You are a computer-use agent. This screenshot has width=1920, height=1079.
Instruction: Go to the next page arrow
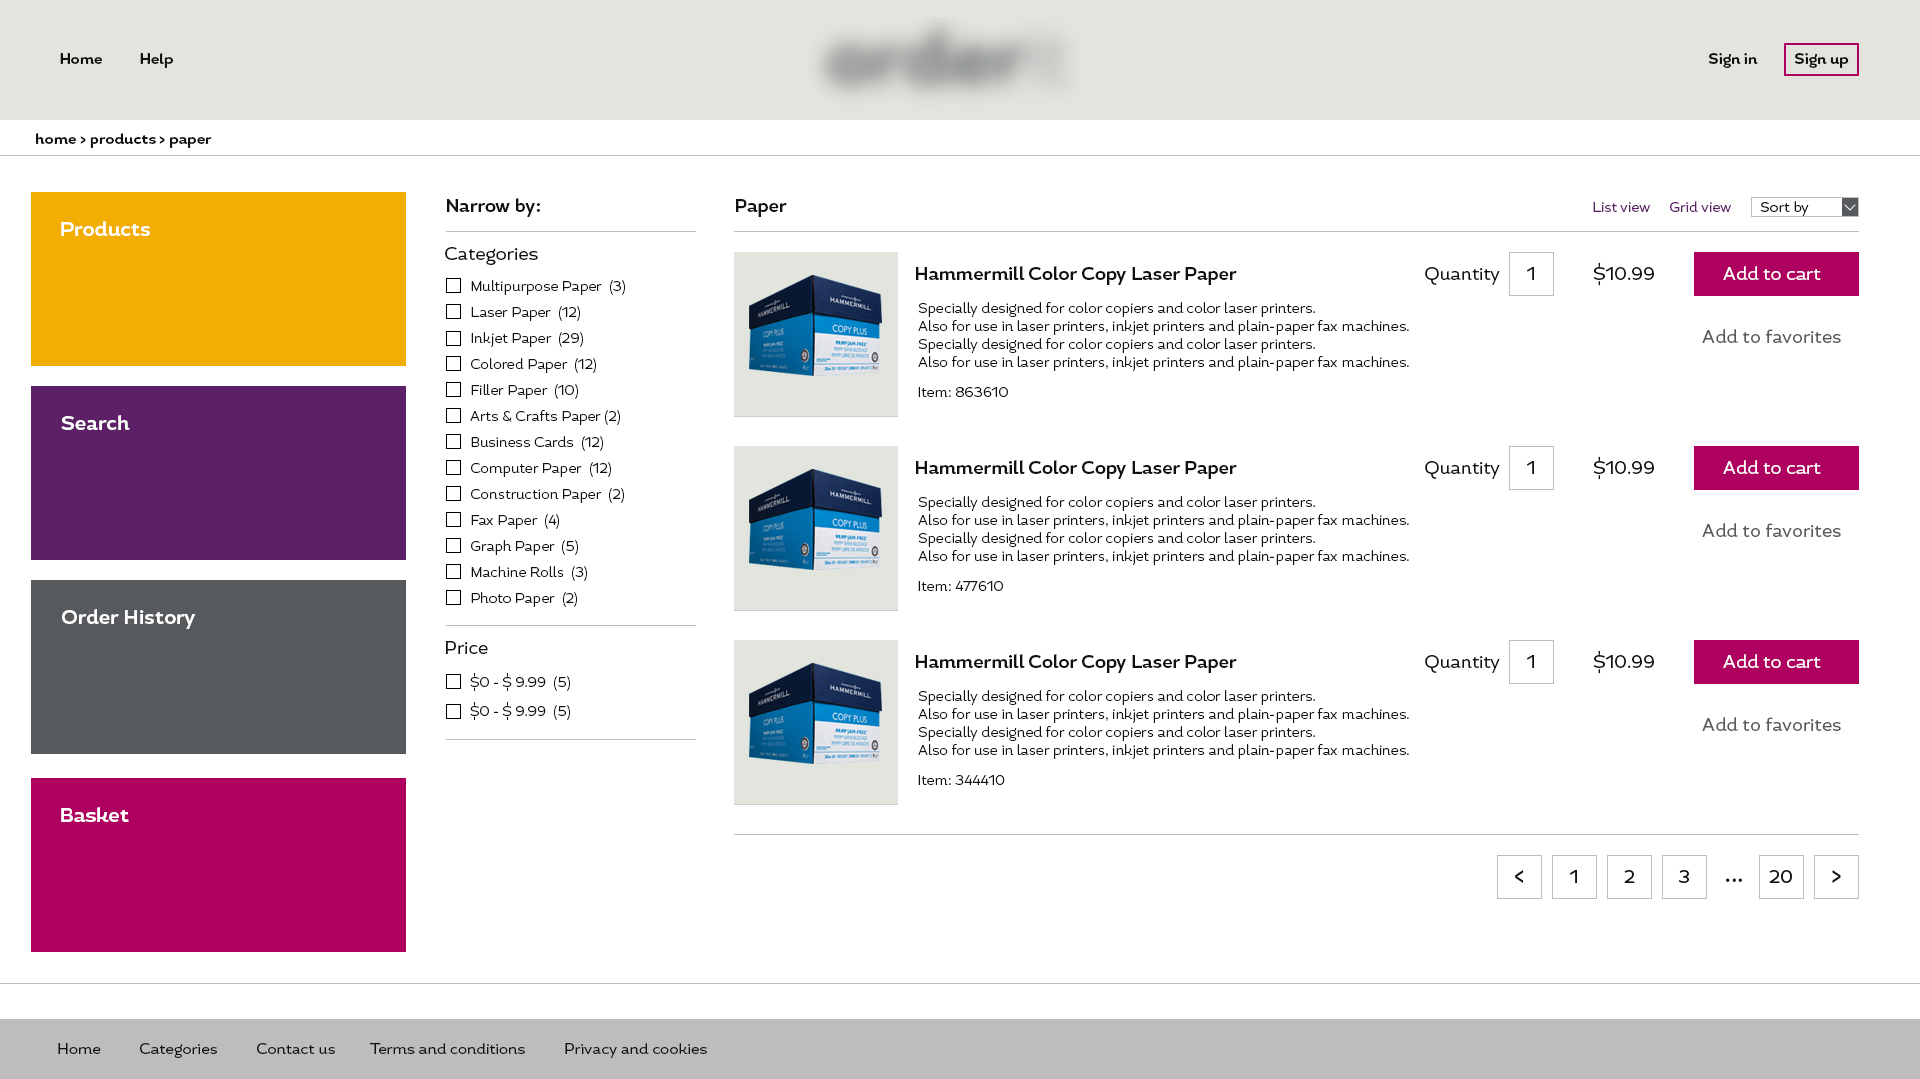(x=1835, y=877)
